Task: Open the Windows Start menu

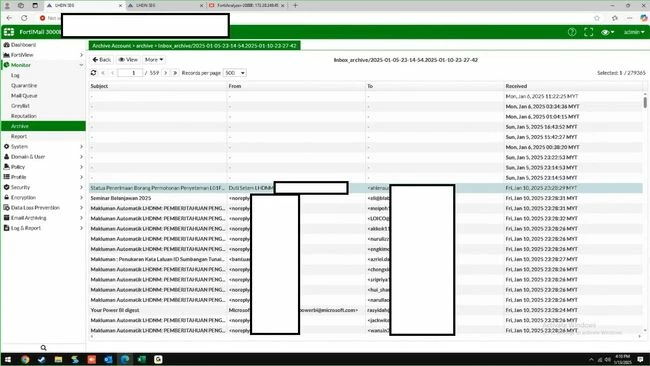Action: pos(8,359)
